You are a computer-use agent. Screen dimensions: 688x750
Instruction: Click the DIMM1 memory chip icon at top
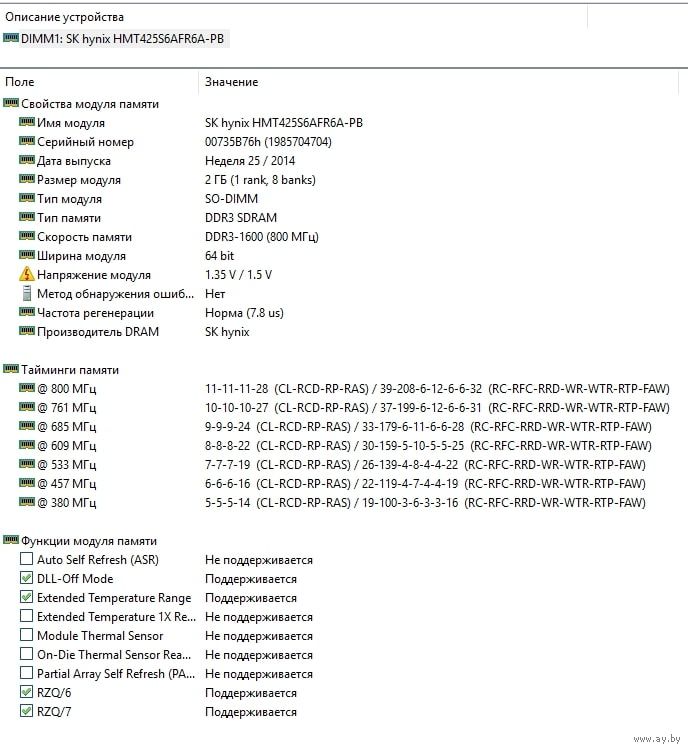click(x=11, y=38)
